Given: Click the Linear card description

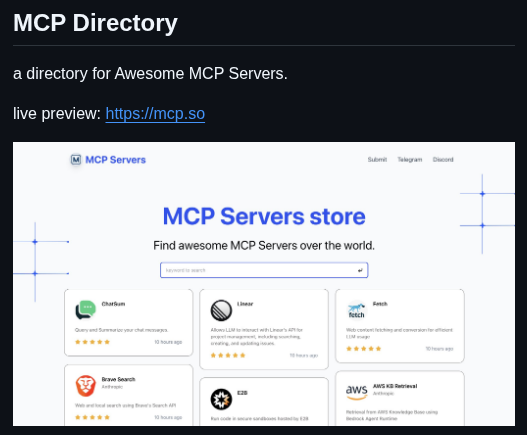Looking at the screenshot, I should tap(257, 337).
